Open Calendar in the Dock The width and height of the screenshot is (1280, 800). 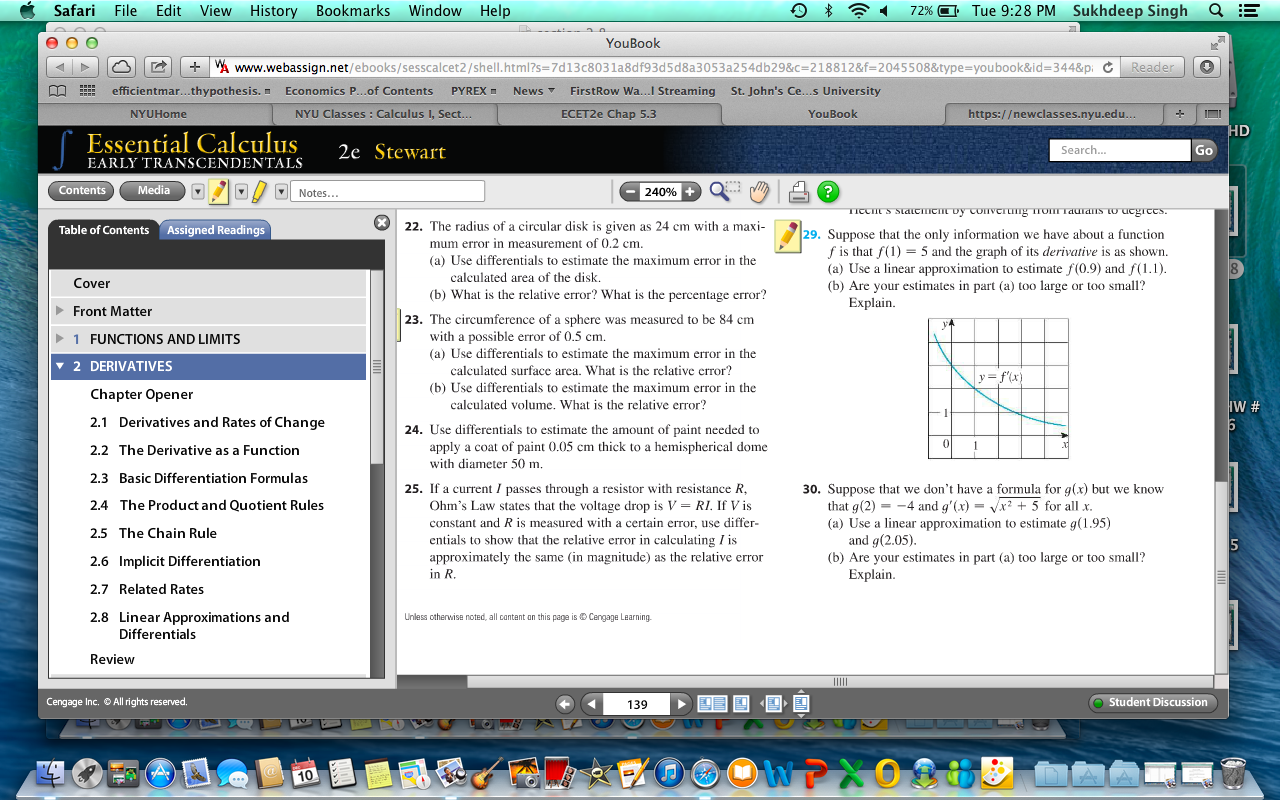point(305,773)
